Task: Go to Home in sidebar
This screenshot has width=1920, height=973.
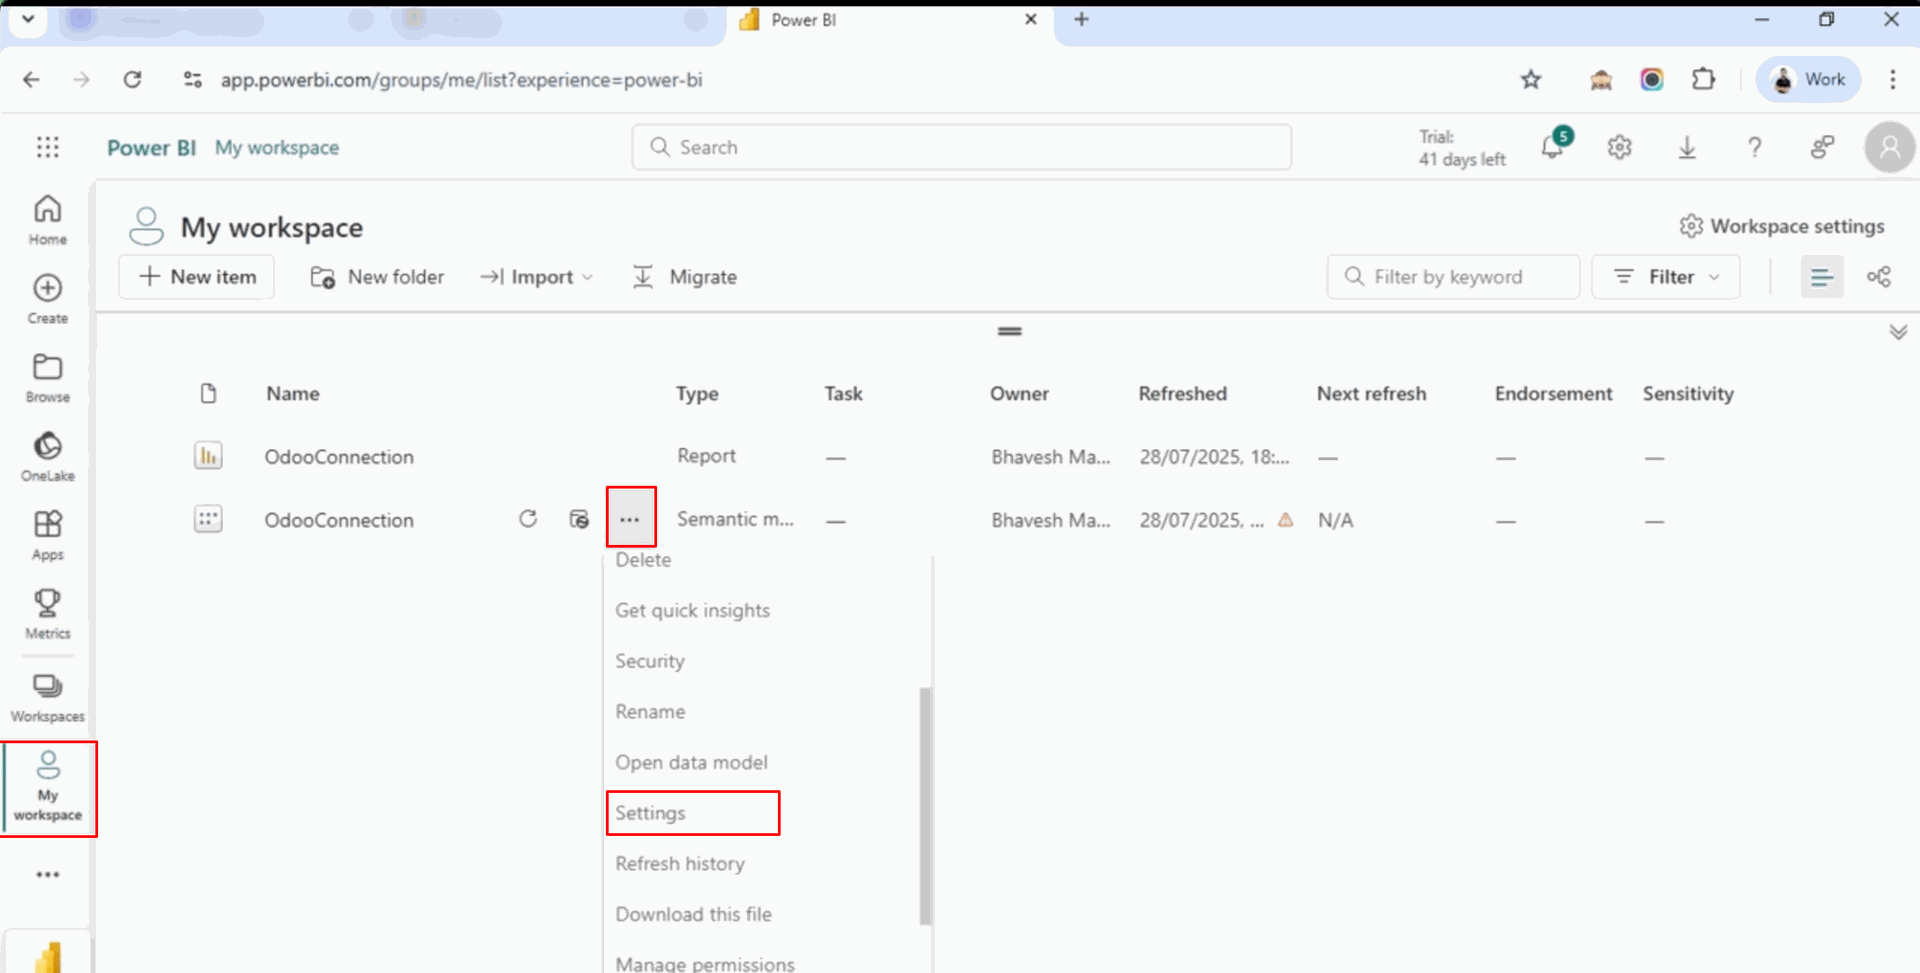Action: coord(47,220)
